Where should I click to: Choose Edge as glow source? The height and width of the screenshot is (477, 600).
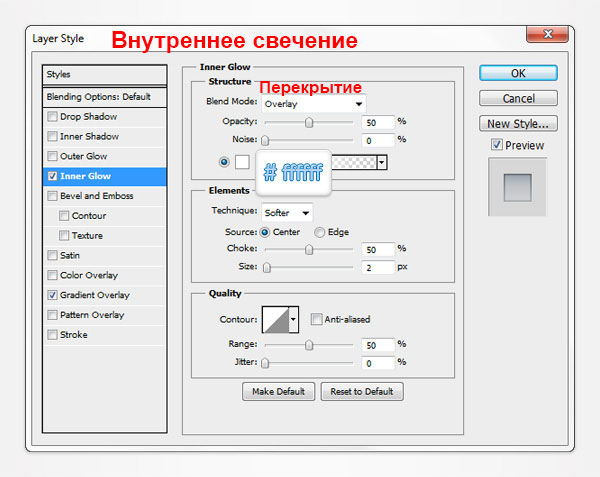coord(319,232)
